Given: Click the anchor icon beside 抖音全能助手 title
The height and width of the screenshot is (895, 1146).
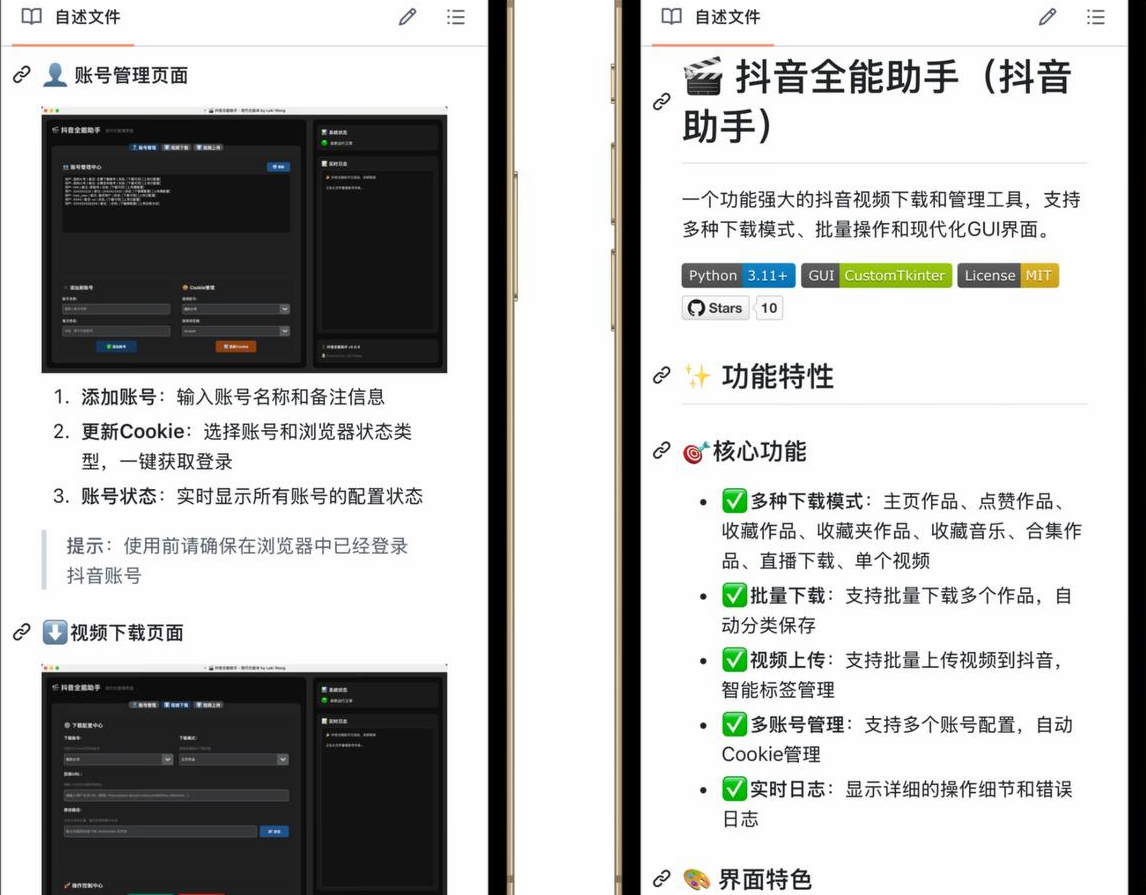Looking at the screenshot, I should click(x=661, y=101).
